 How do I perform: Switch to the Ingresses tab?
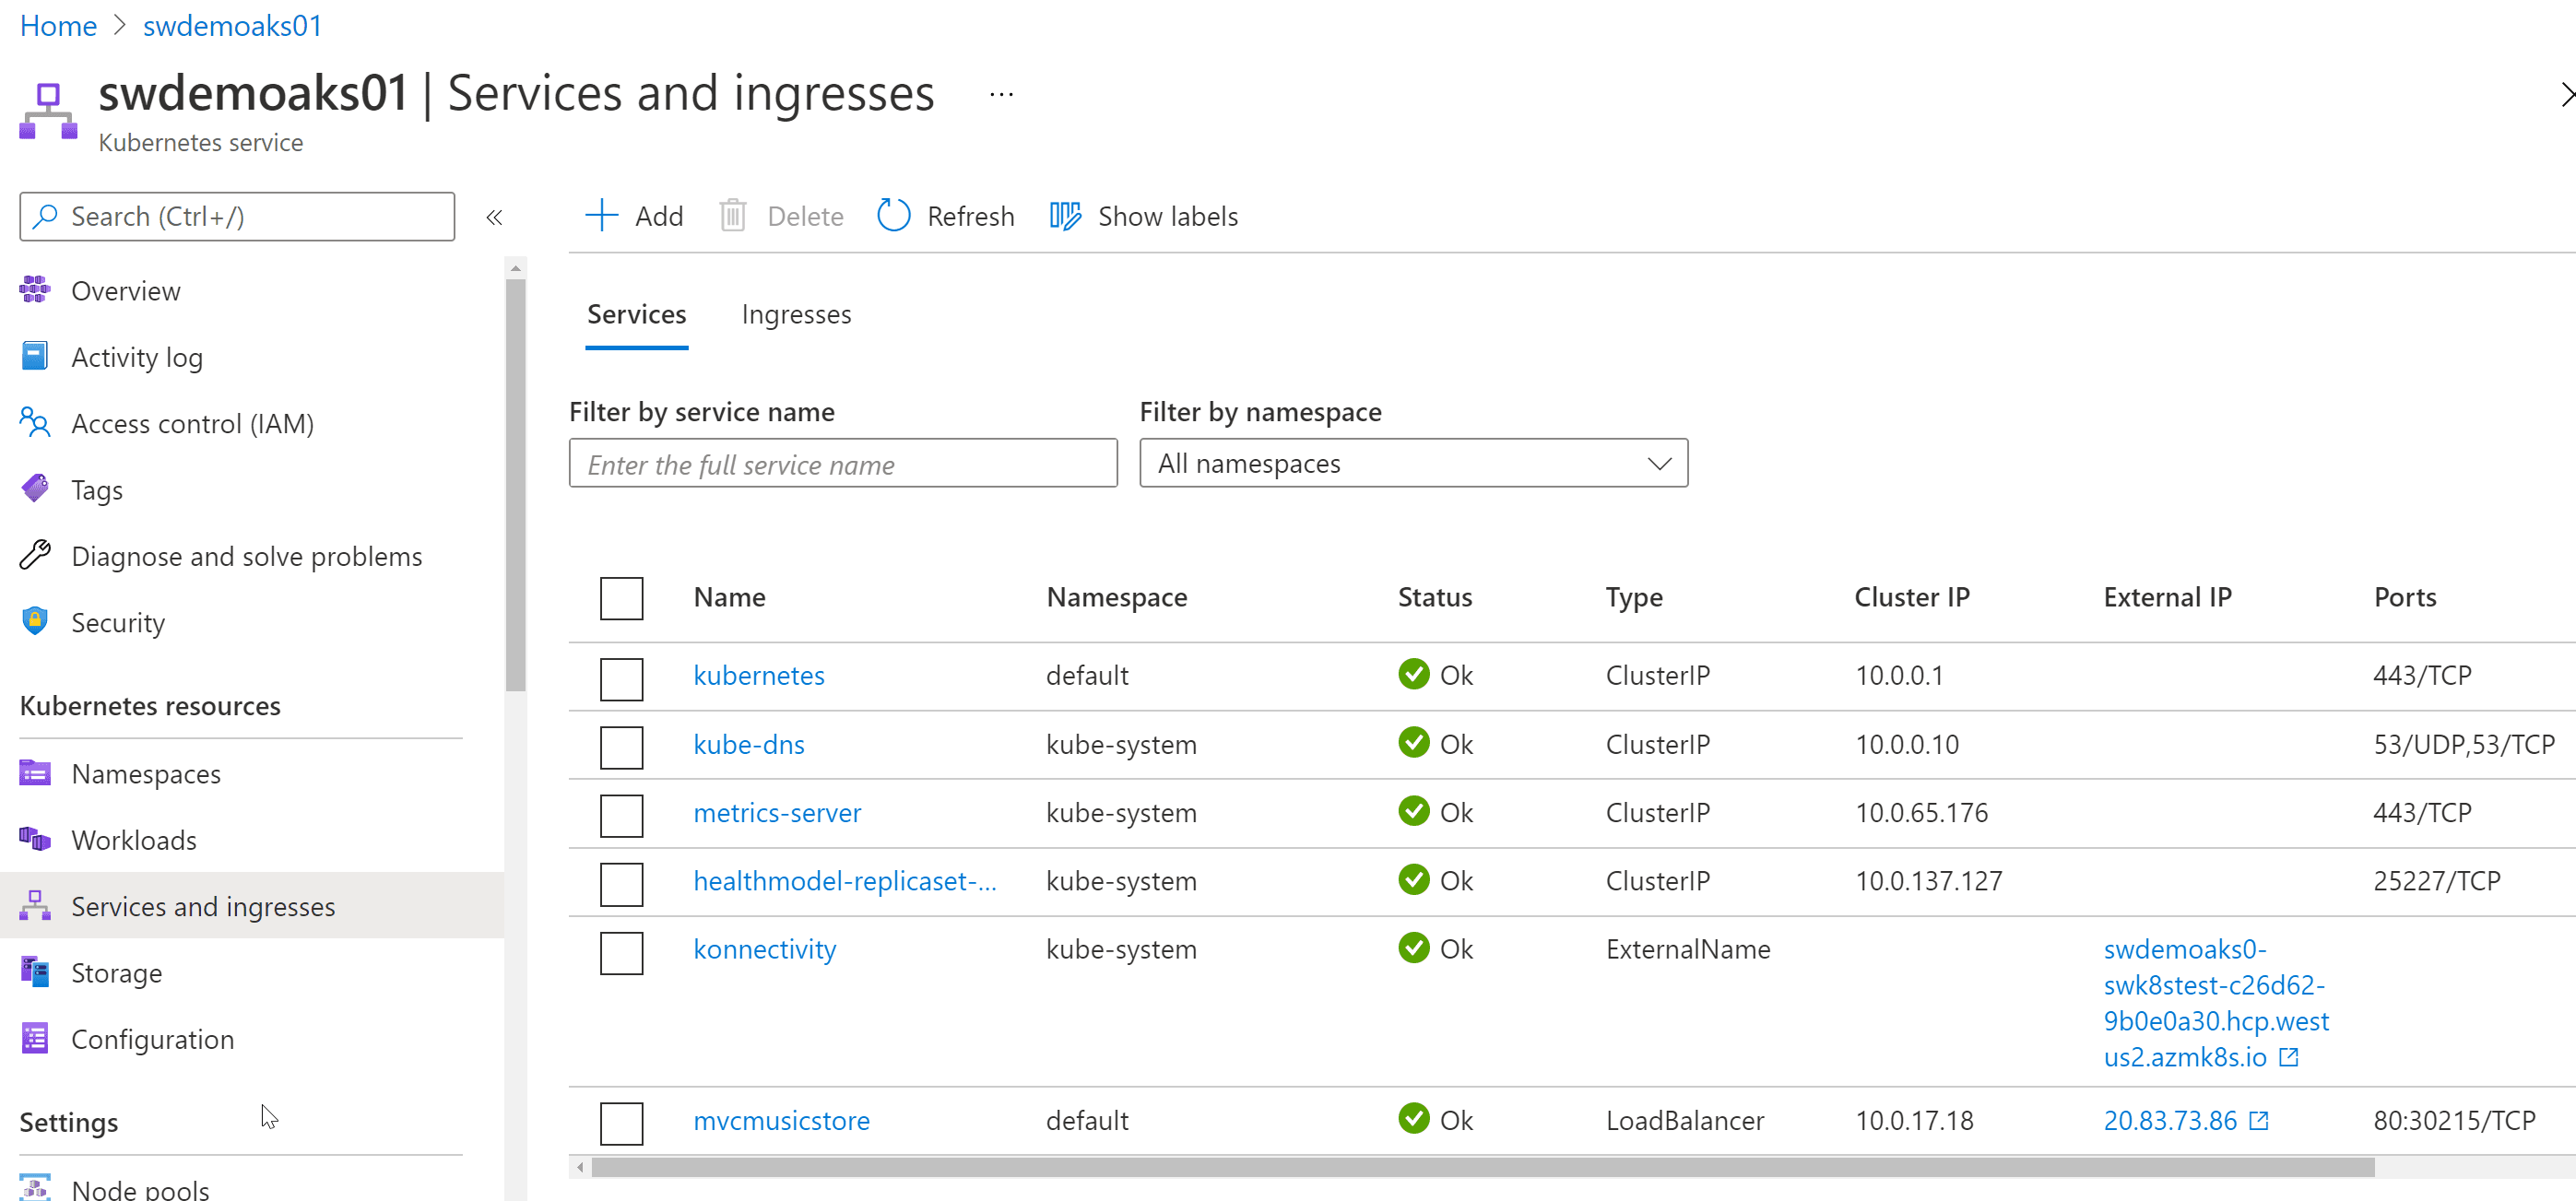796,314
